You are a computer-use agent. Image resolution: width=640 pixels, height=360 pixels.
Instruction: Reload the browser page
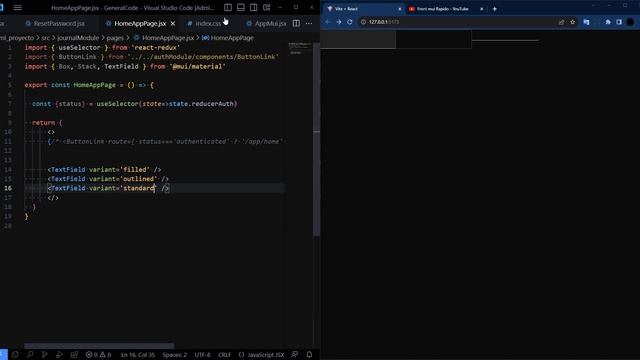tap(350, 22)
